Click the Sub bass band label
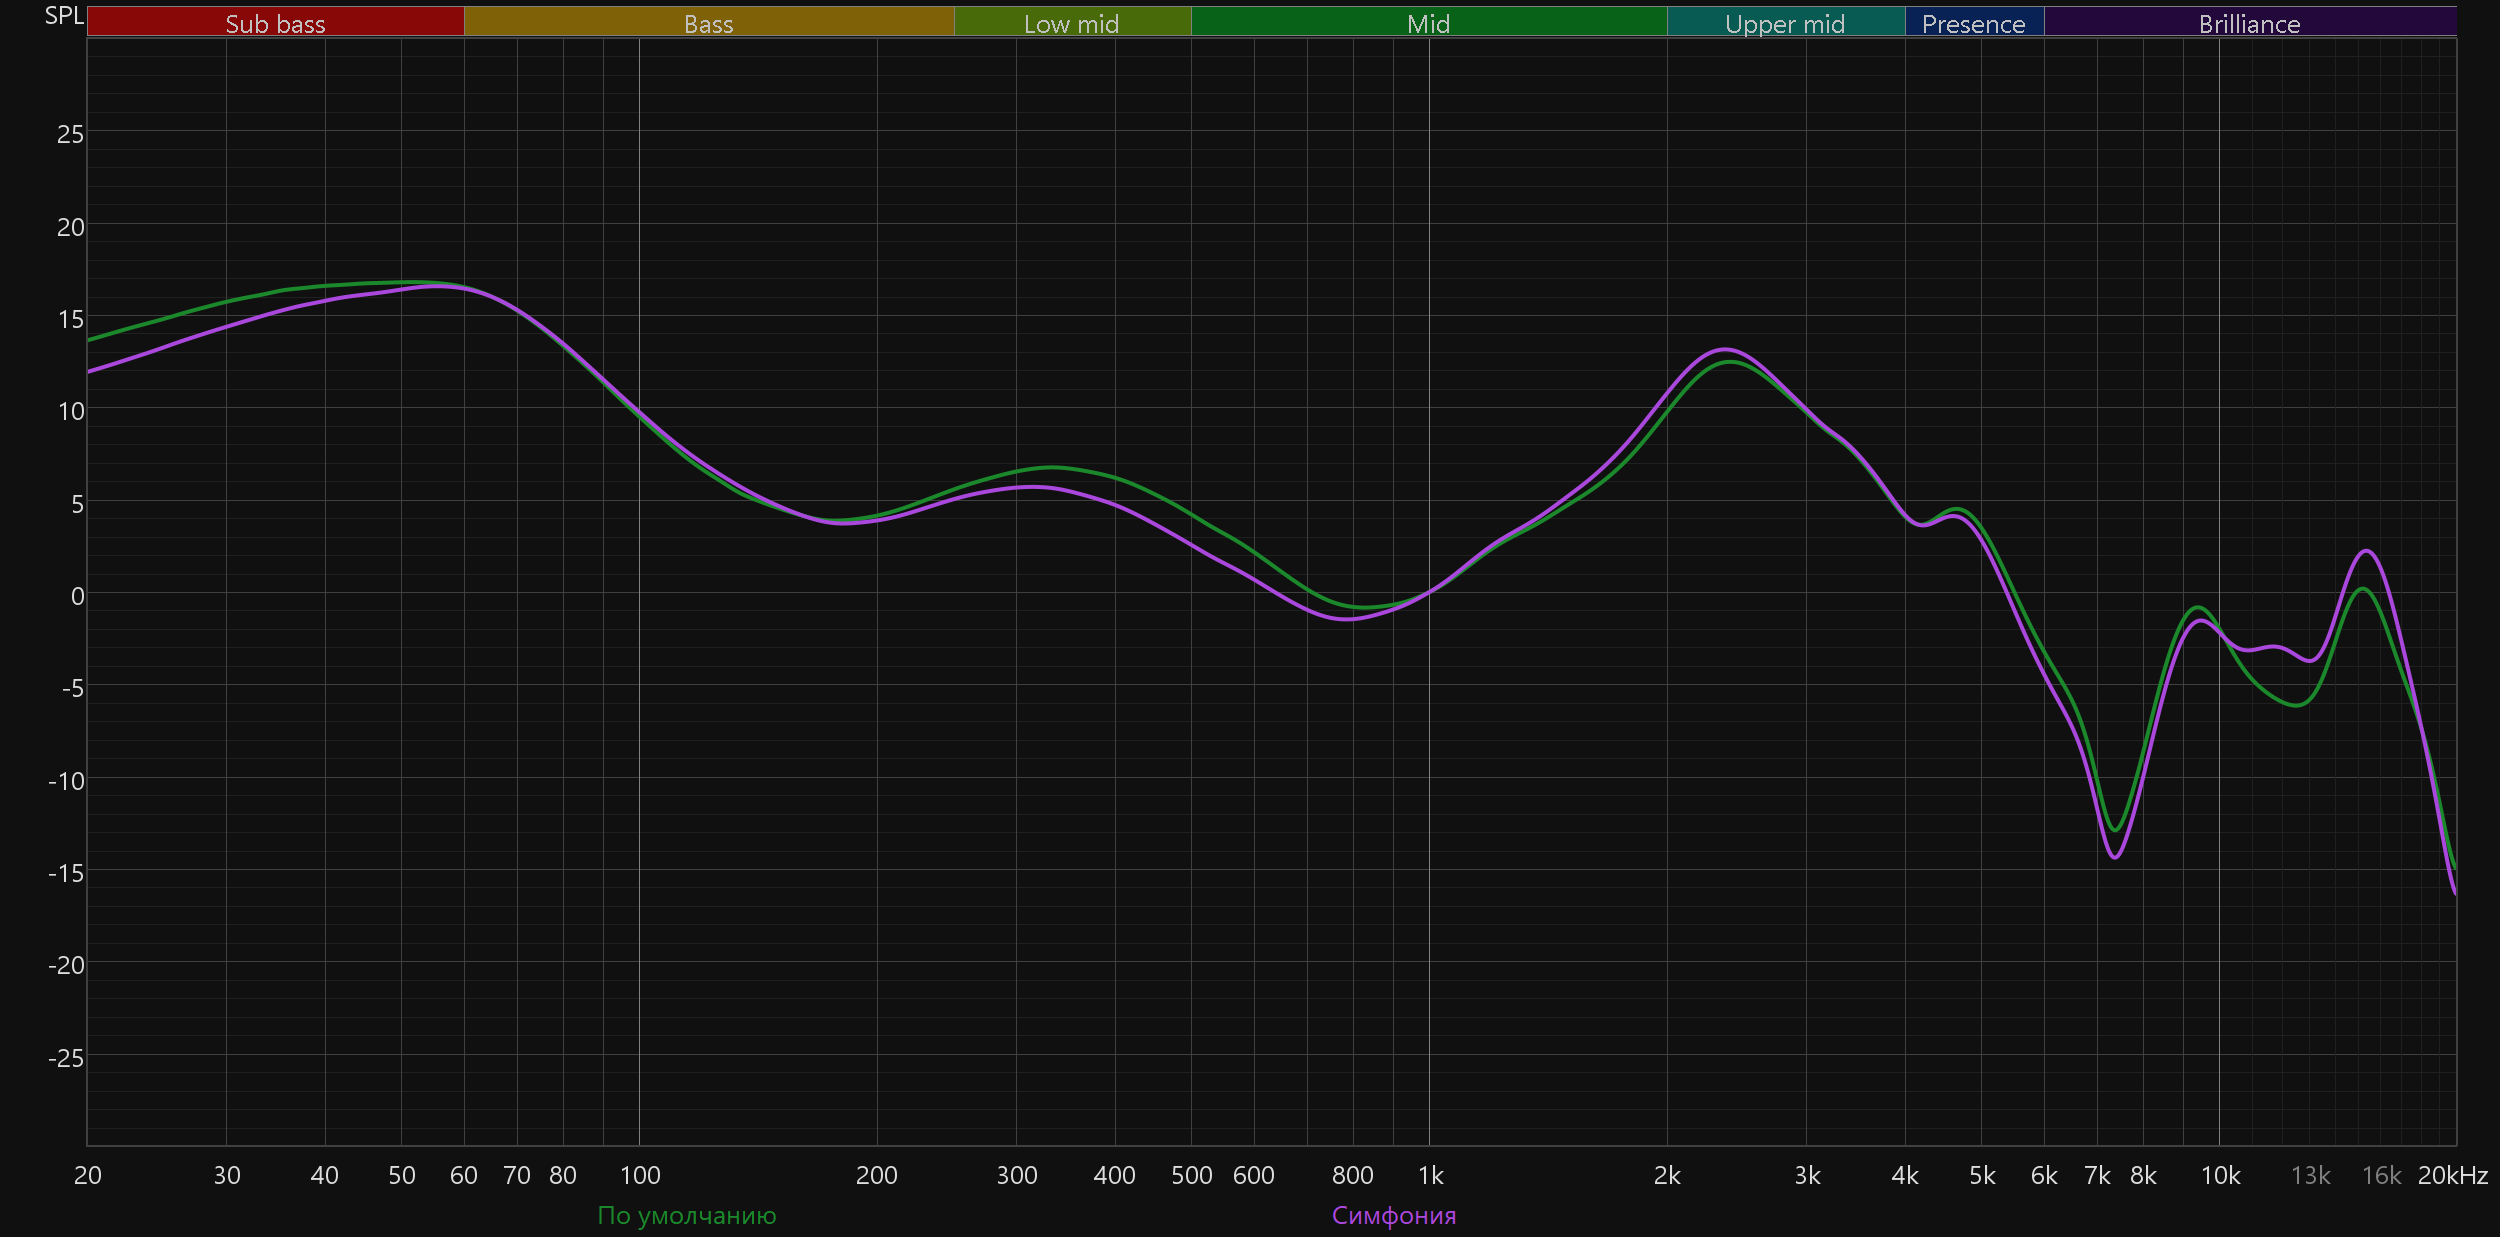 [275, 23]
